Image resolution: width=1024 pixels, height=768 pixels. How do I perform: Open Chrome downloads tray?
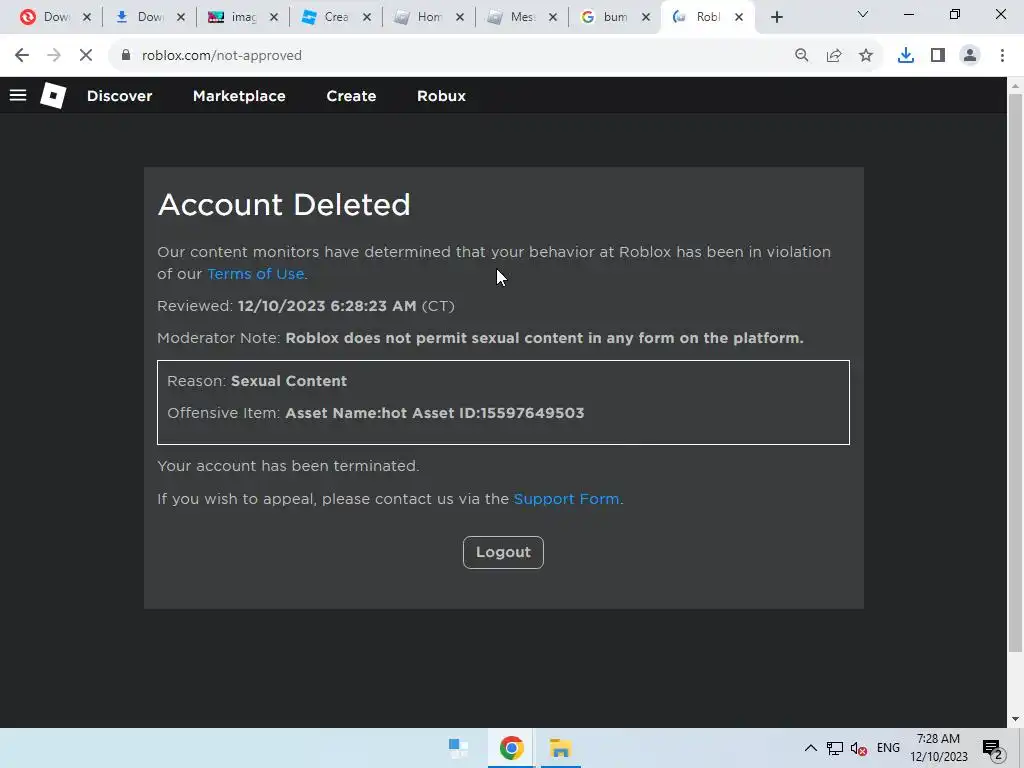point(905,56)
